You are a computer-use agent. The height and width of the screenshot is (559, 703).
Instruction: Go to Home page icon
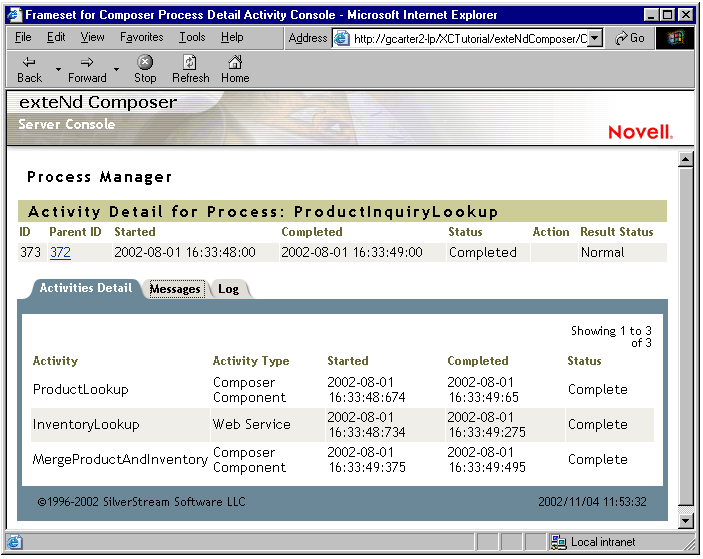[235, 62]
